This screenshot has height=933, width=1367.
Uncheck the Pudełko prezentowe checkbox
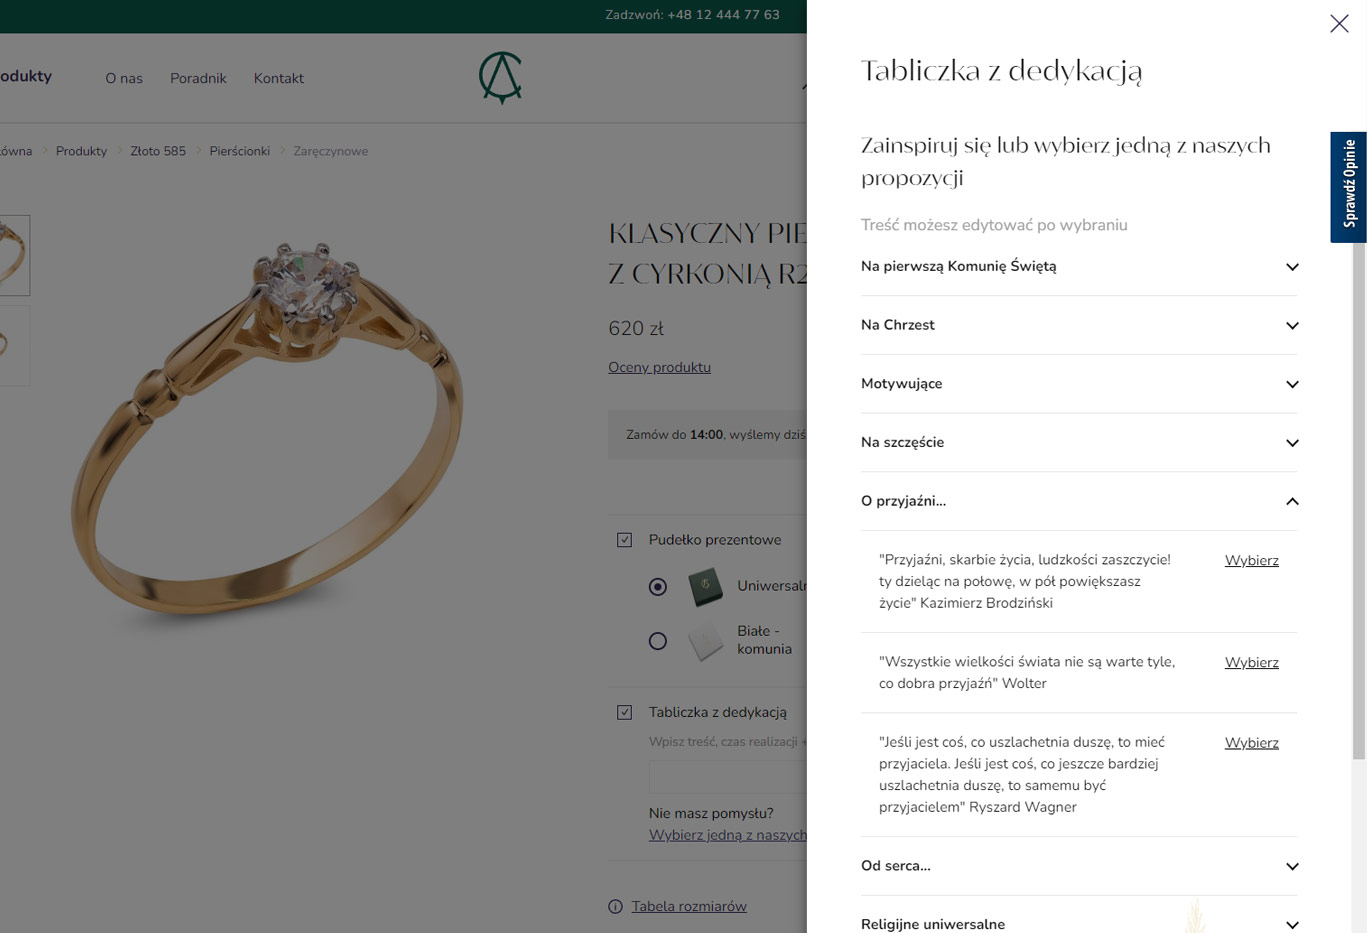pyautogui.click(x=625, y=540)
